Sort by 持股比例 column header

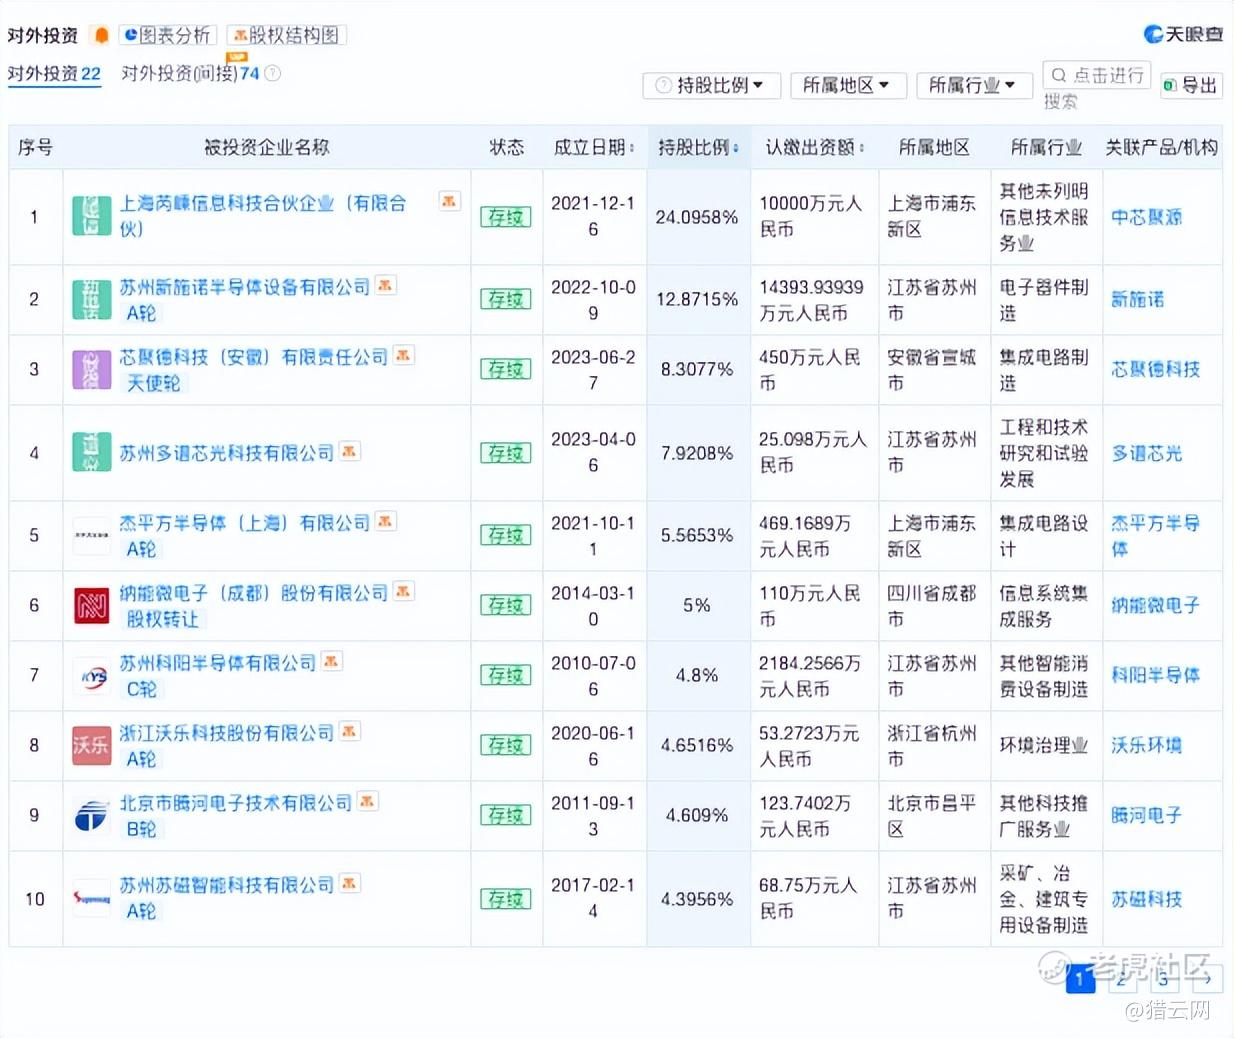click(698, 147)
